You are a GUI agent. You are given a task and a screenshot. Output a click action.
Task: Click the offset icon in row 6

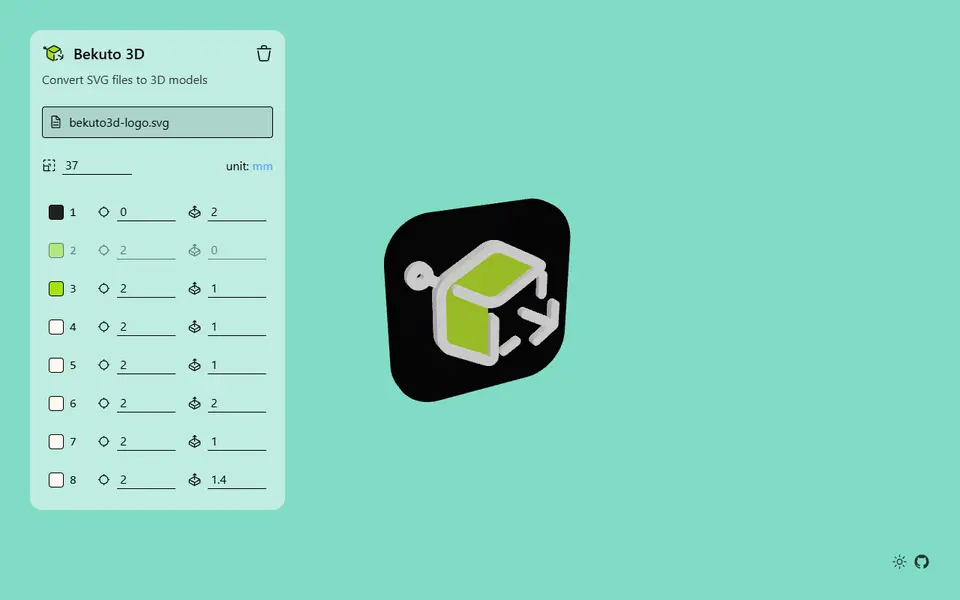tap(103, 403)
